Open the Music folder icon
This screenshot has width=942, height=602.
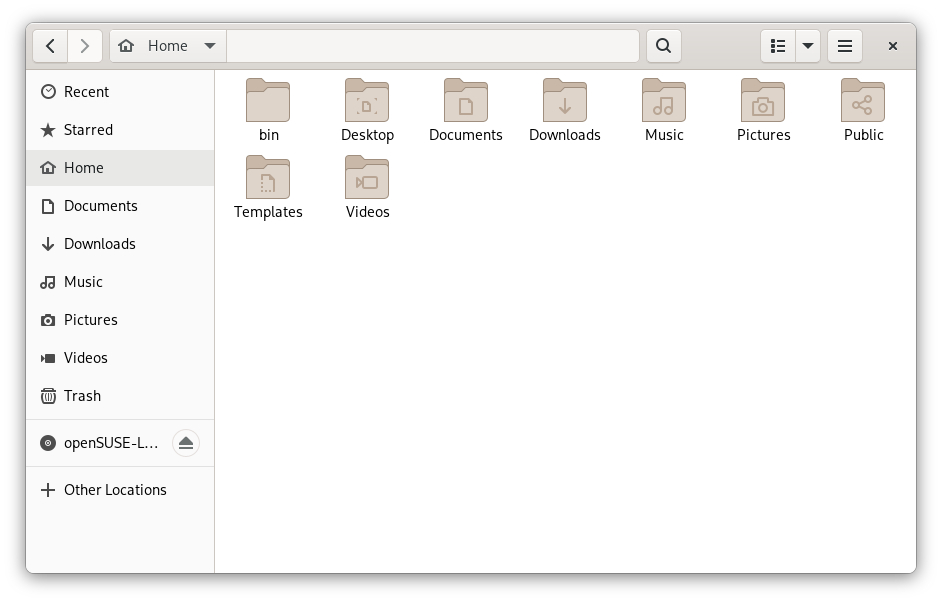click(664, 101)
